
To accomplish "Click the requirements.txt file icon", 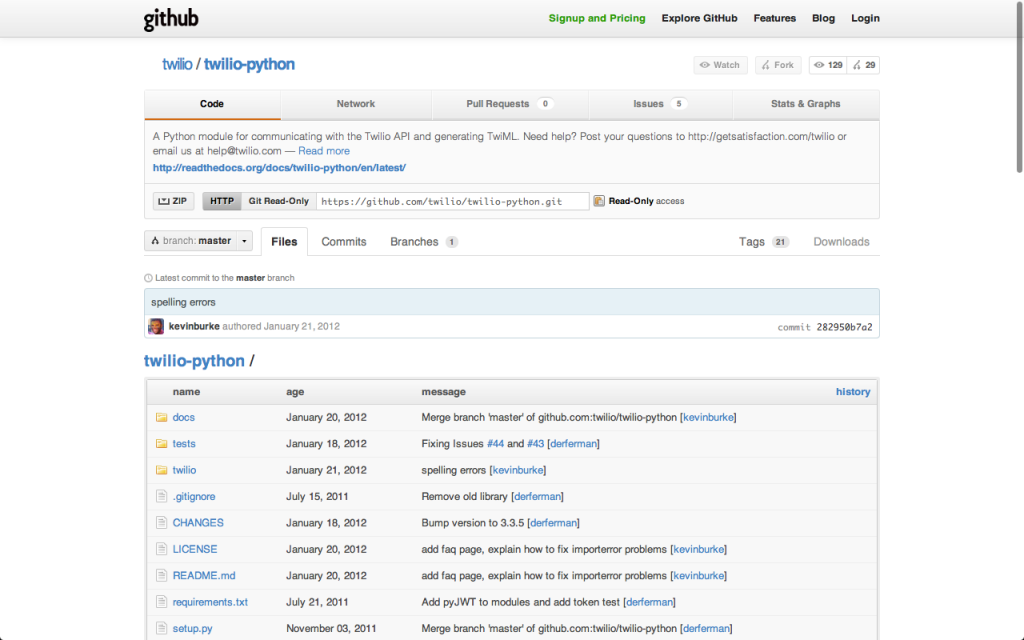I will (161, 602).
